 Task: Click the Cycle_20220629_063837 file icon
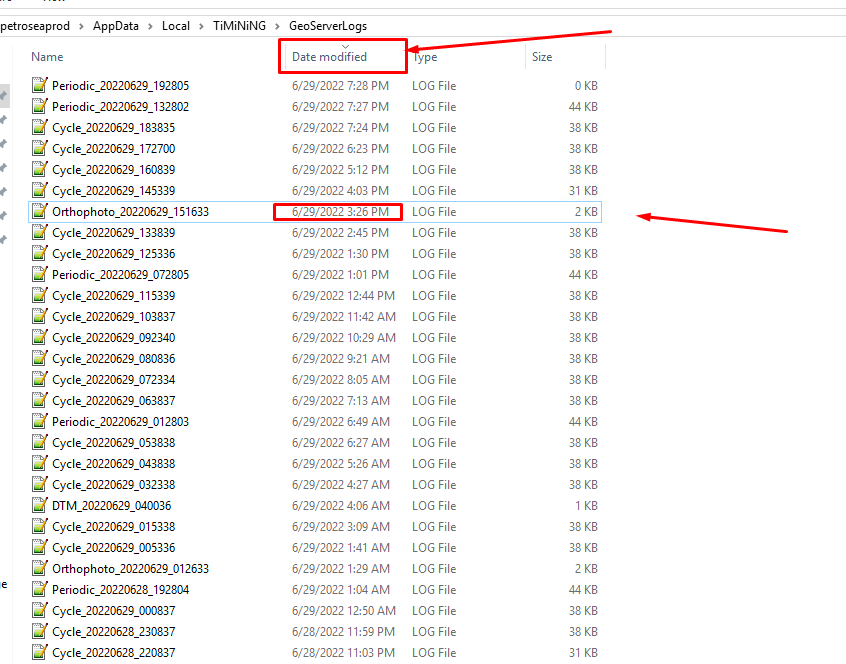(x=40, y=401)
